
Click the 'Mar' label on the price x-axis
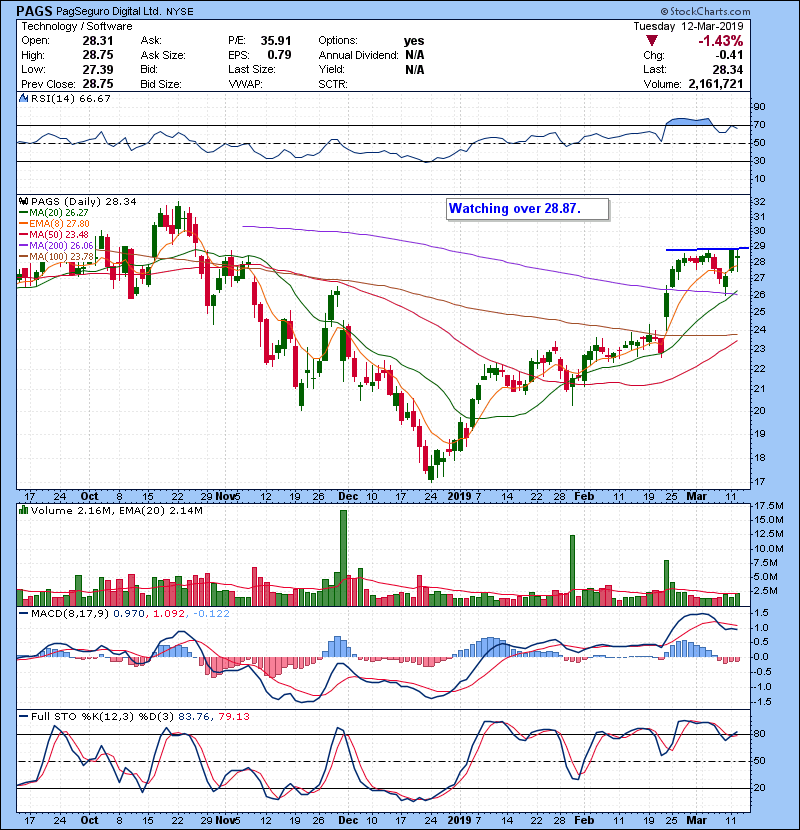click(696, 496)
